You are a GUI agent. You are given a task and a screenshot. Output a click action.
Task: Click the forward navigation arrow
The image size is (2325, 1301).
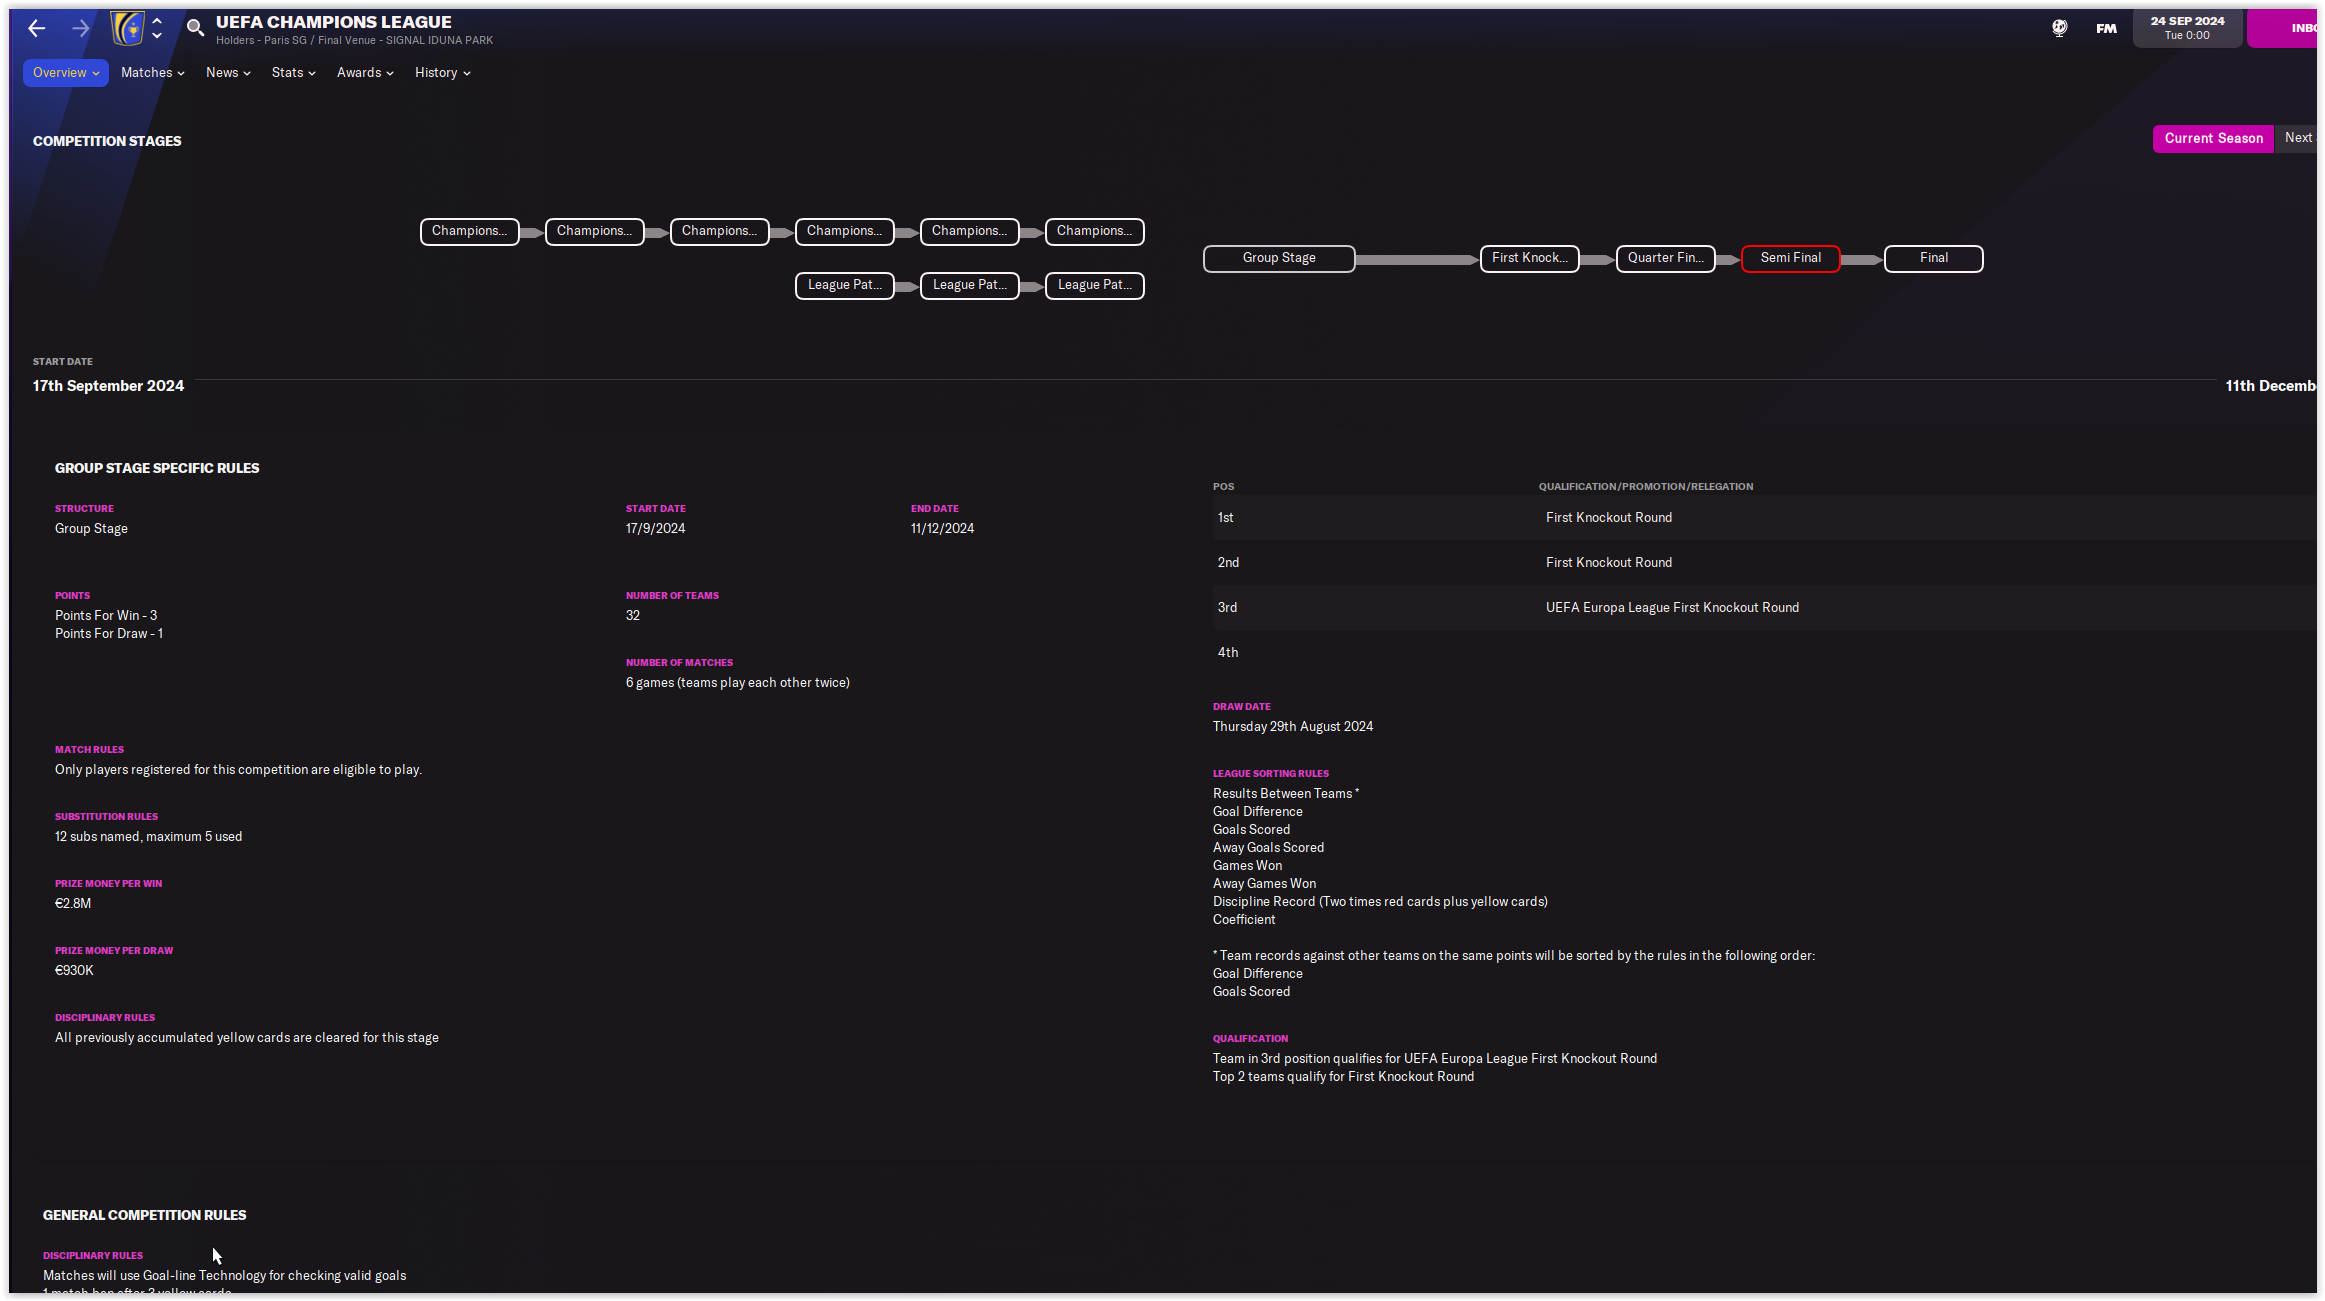[81, 28]
